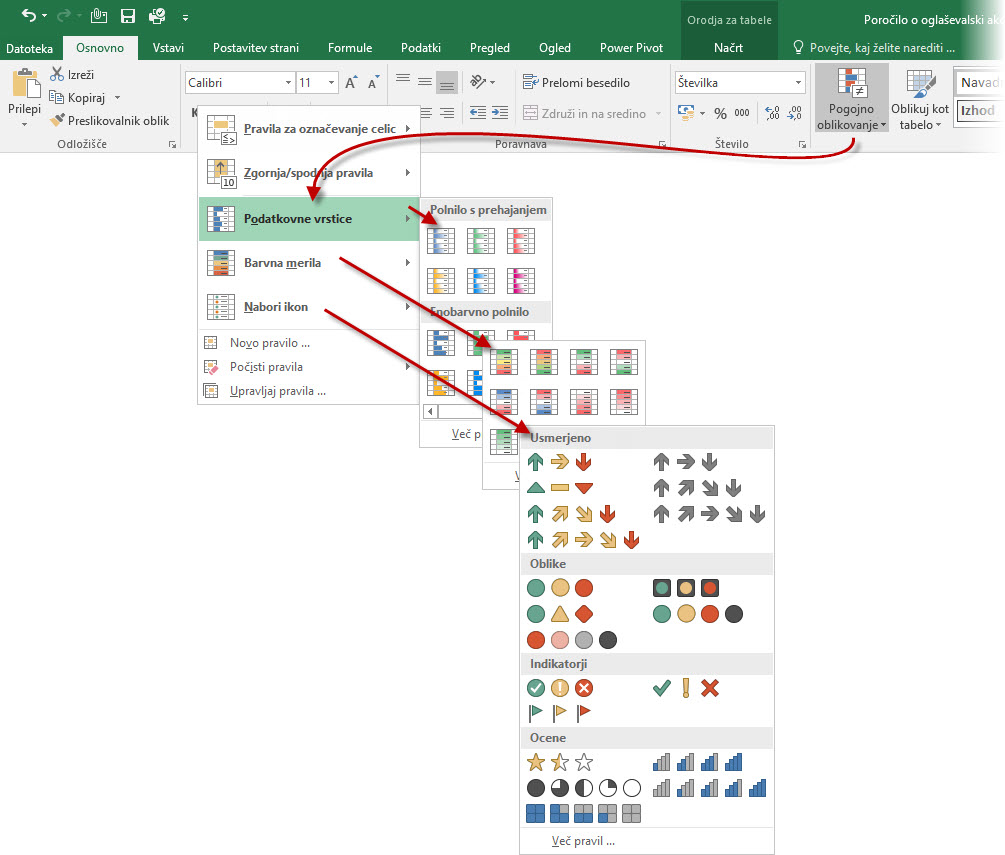The height and width of the screenshot is (855, 1005).
Task: Toggle Prelomi besedilo wrap text
Action: click(576, 83)
